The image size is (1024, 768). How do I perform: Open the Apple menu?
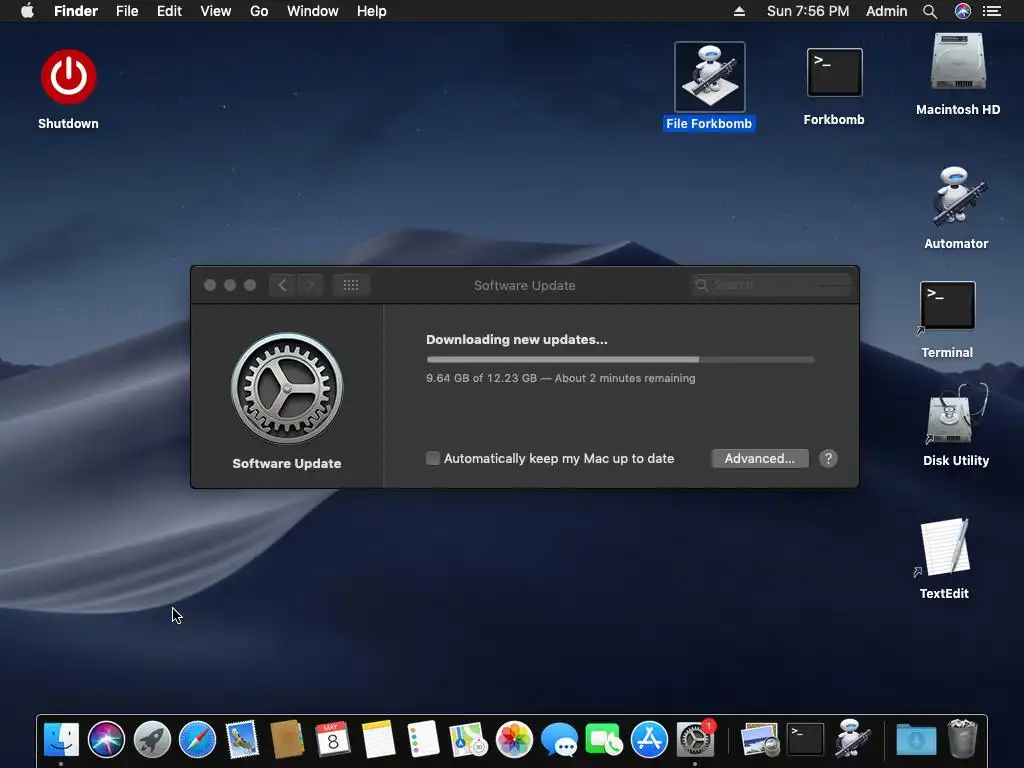tap(27, 11)
